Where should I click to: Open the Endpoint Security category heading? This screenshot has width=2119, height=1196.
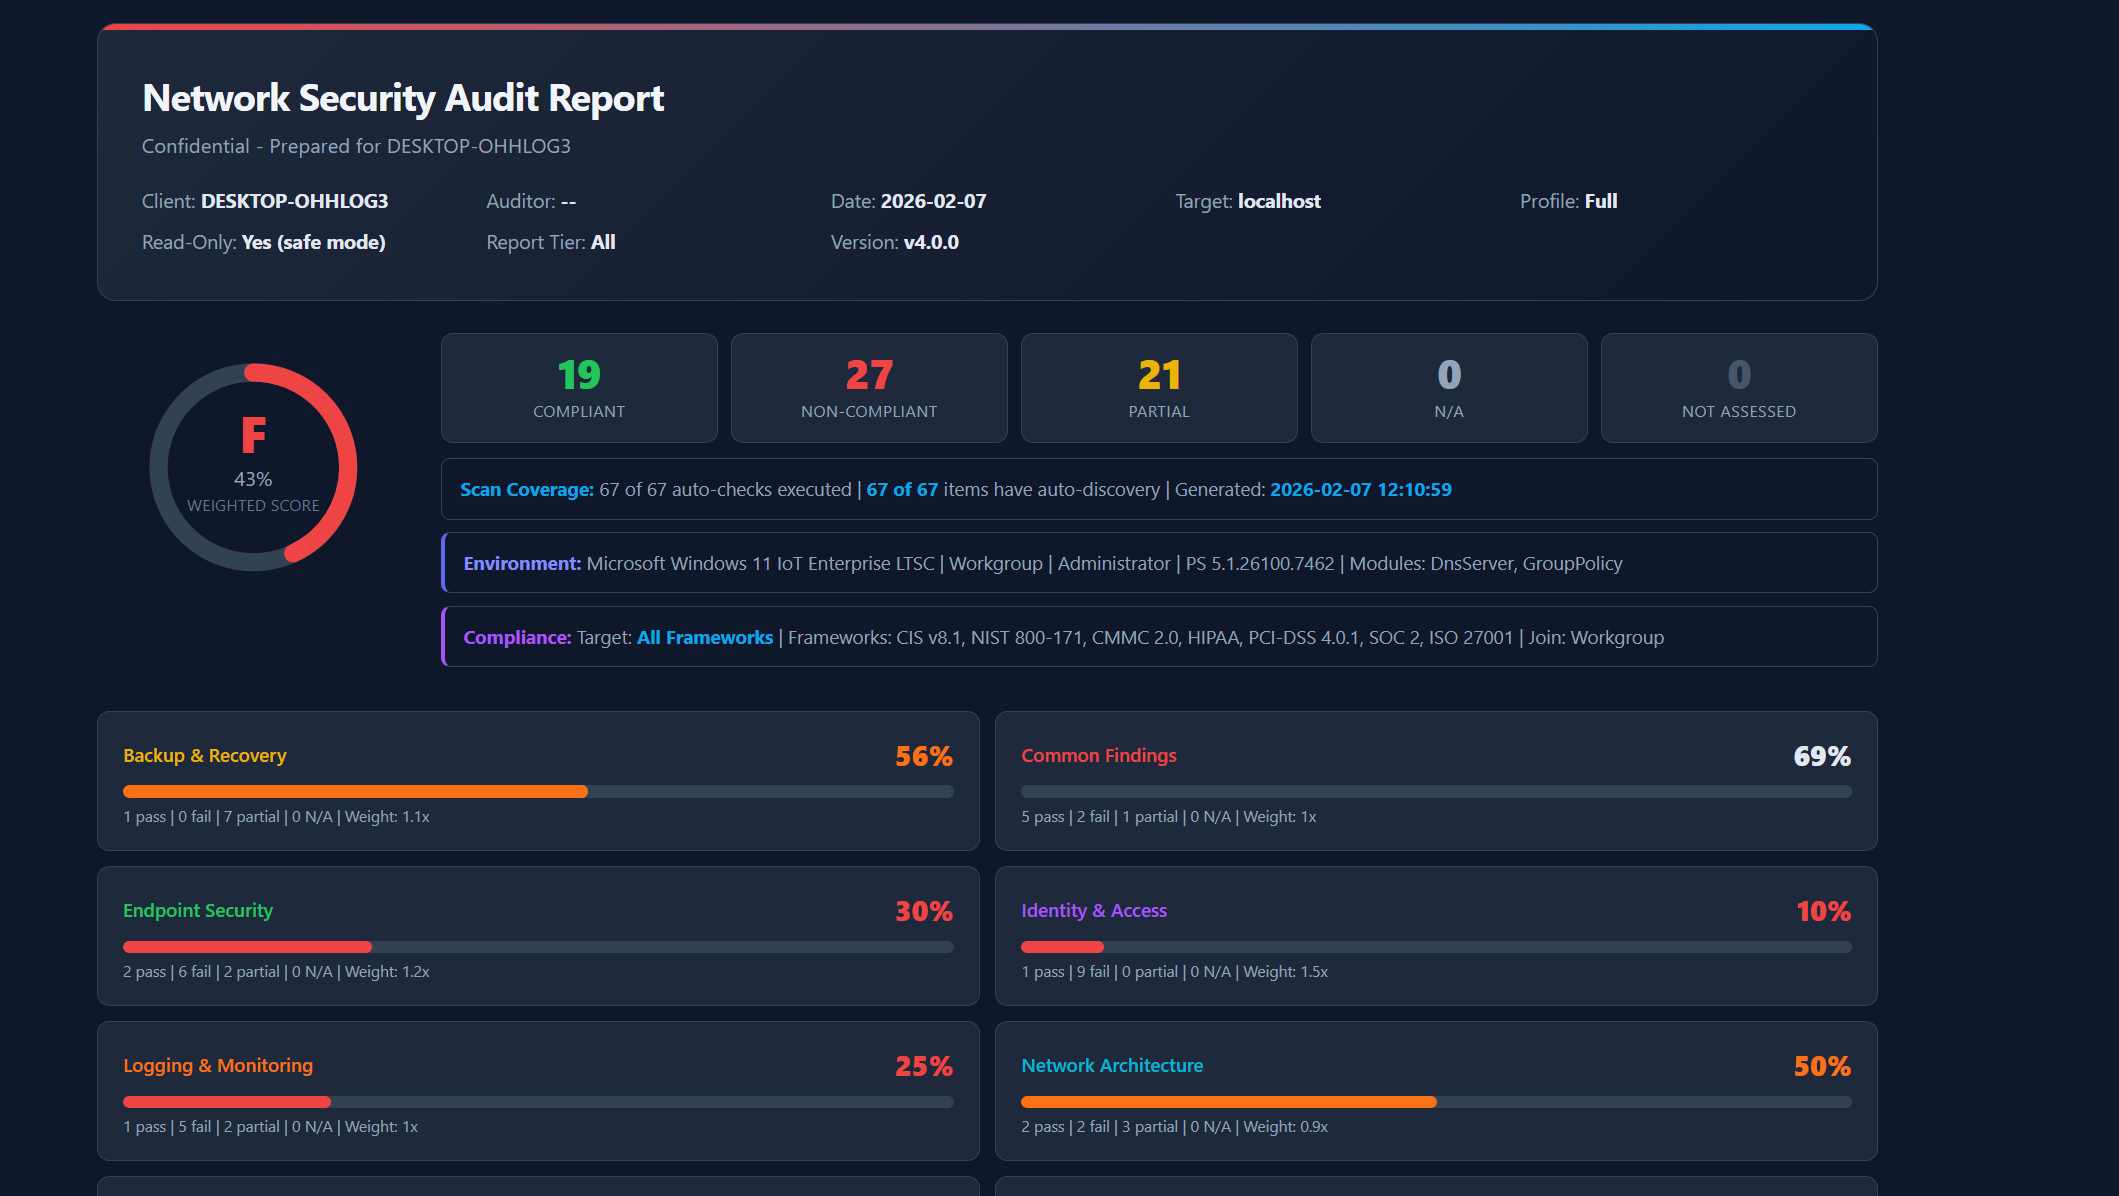(198, 910)
